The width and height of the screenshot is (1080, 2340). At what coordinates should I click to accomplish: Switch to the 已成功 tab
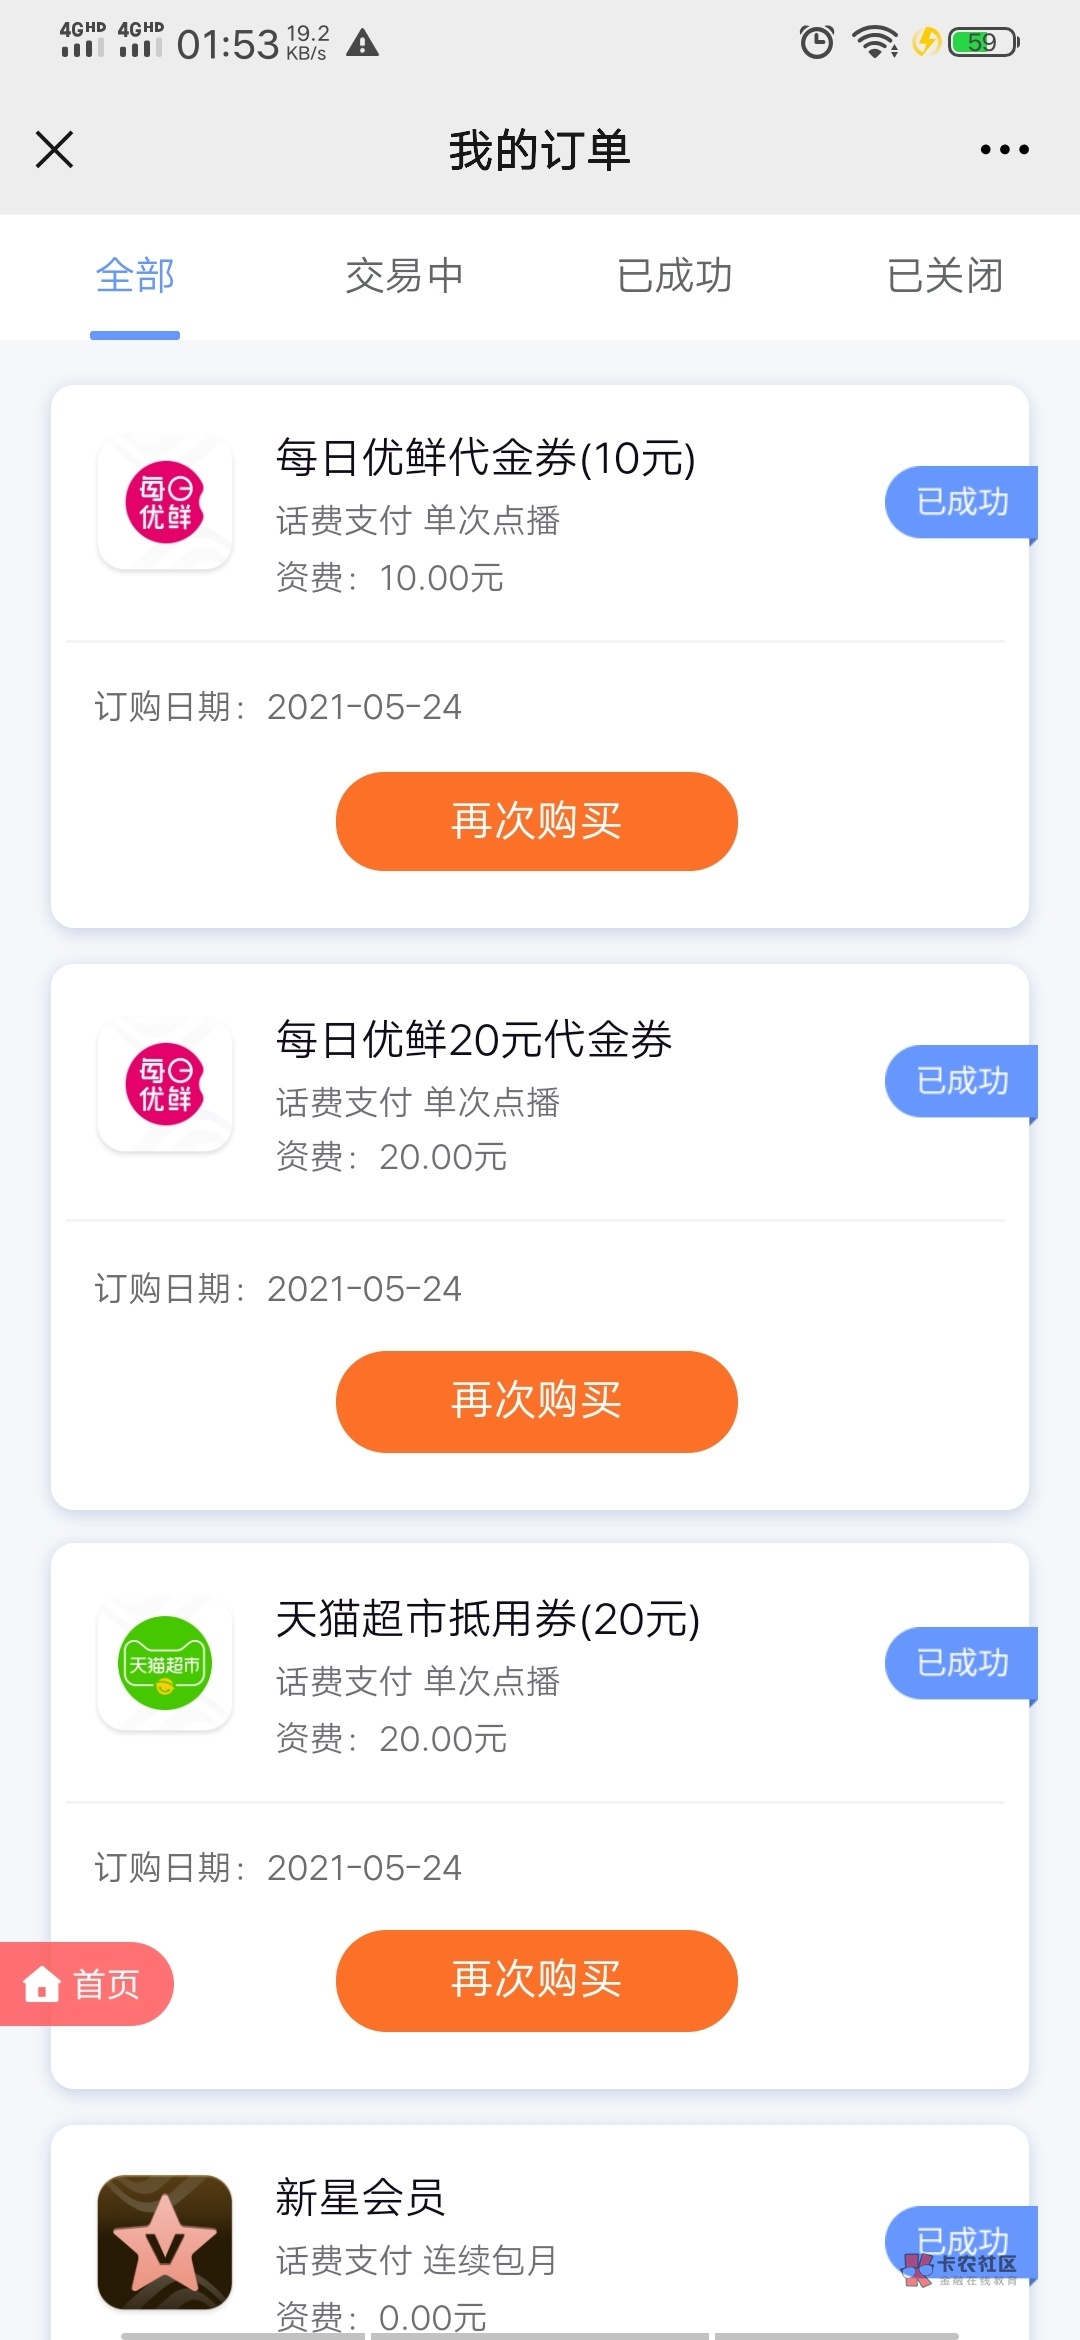tap(675, 276)
